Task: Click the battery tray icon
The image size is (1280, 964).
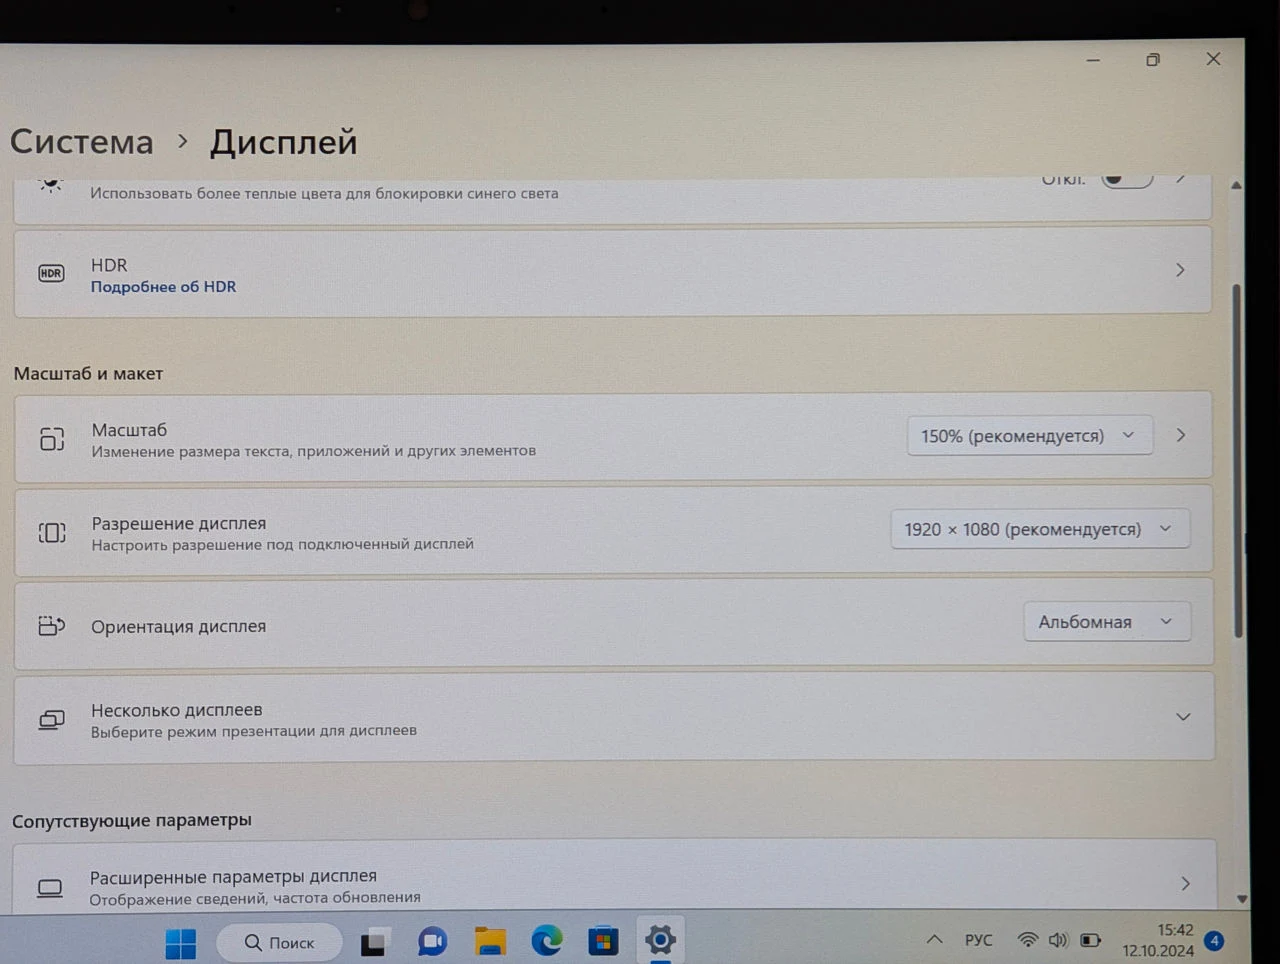Action: pyautogui.click(x=1091, y=940)
